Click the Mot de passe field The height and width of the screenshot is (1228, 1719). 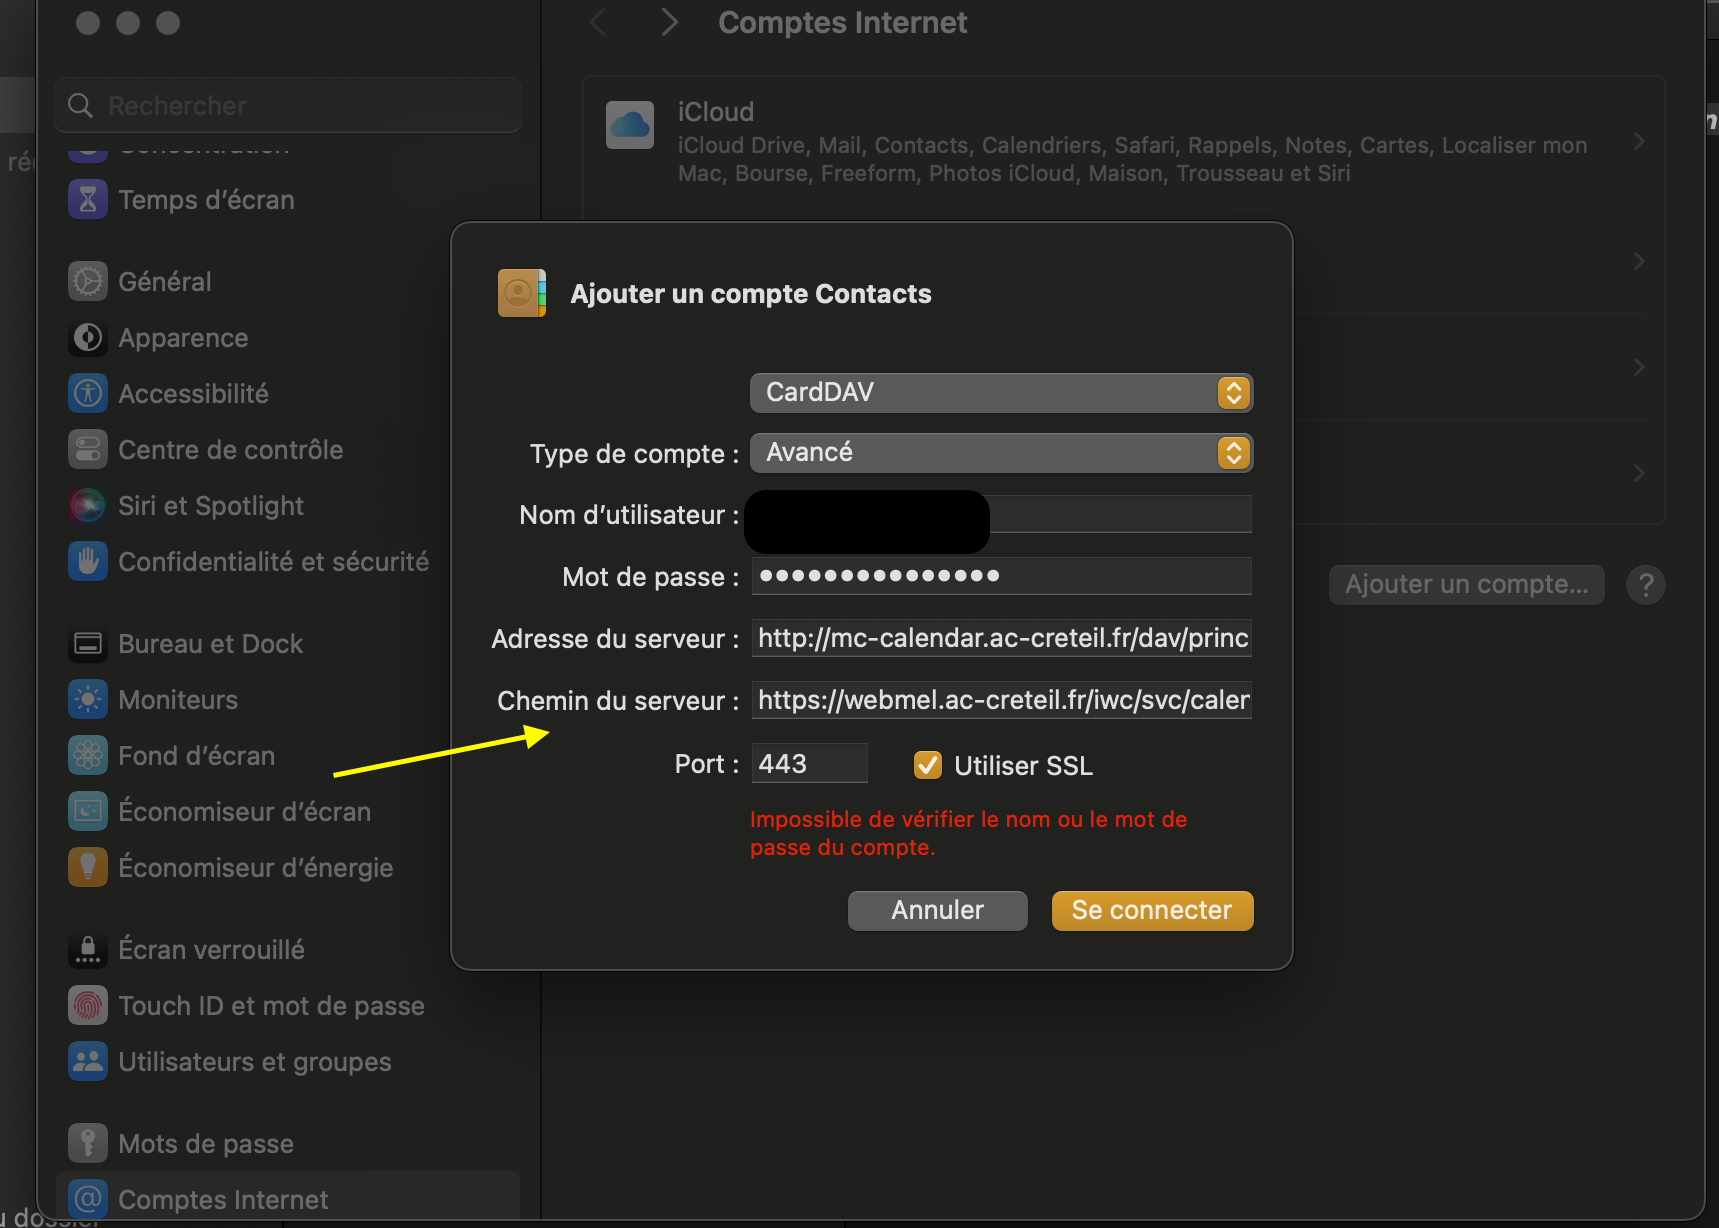1001,576
